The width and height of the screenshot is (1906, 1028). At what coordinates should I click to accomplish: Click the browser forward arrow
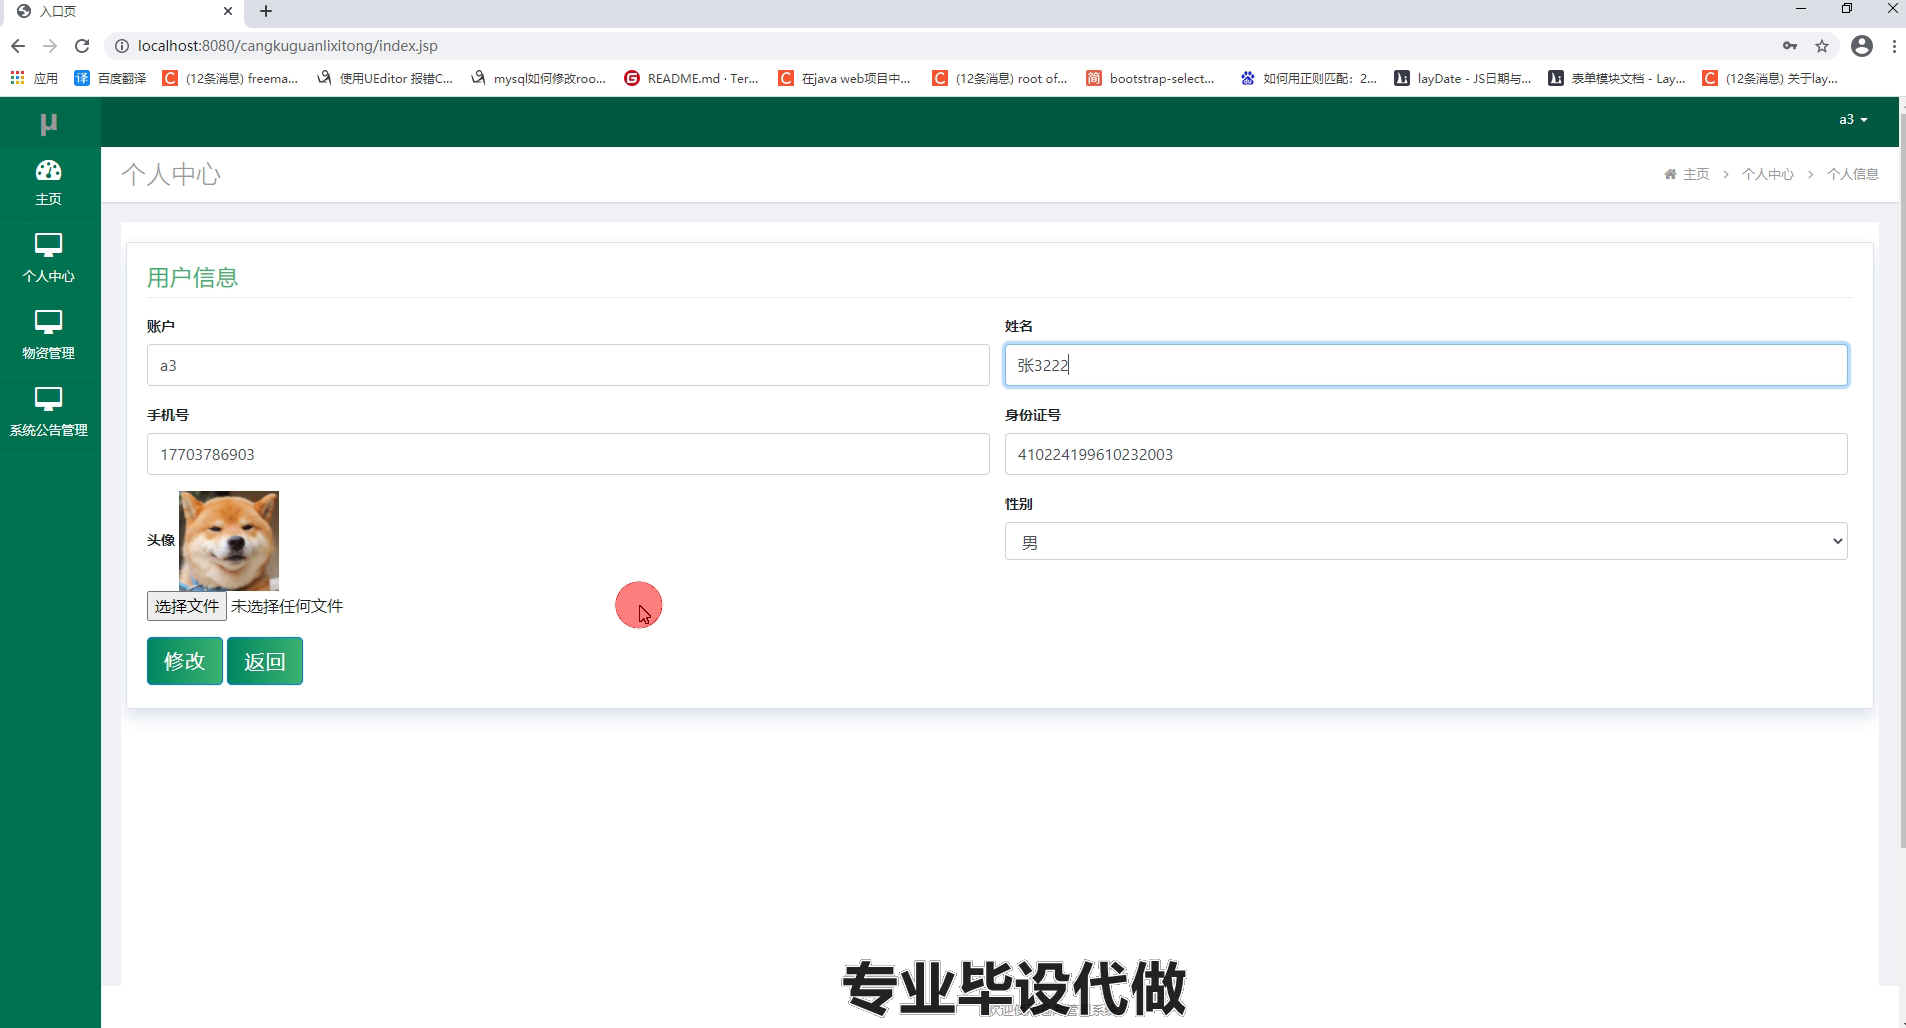[x=50, y=46]
